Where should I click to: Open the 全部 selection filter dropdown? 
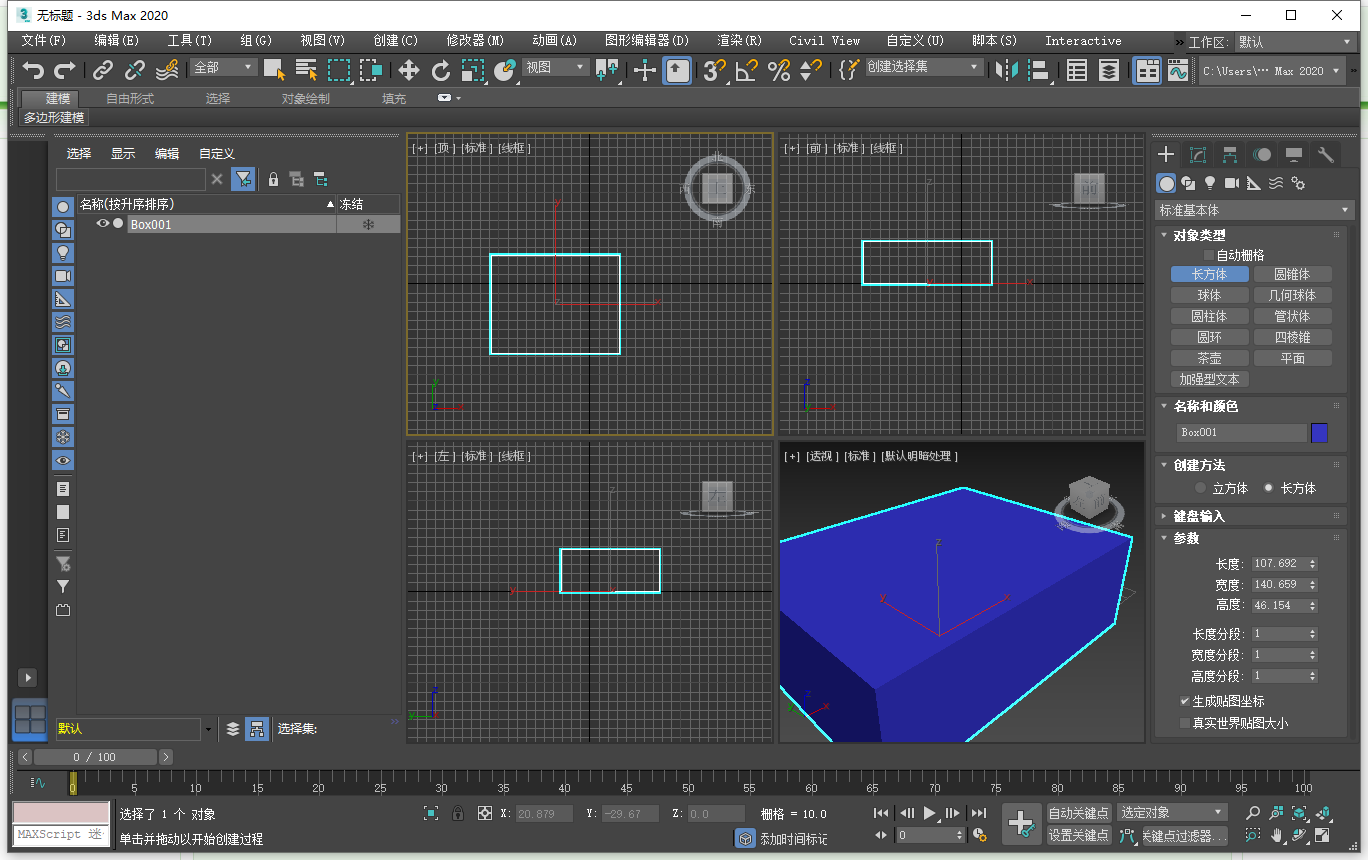click(225, 67)
